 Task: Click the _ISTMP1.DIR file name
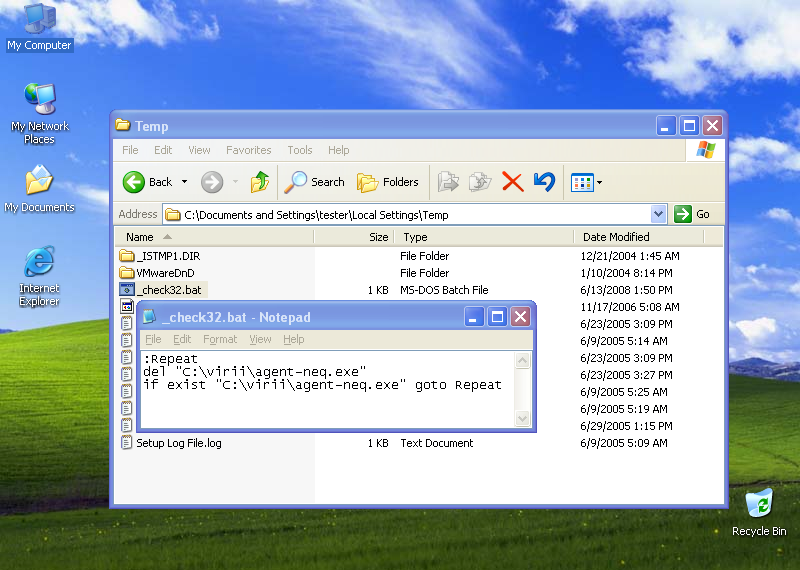tap(168, 256)
